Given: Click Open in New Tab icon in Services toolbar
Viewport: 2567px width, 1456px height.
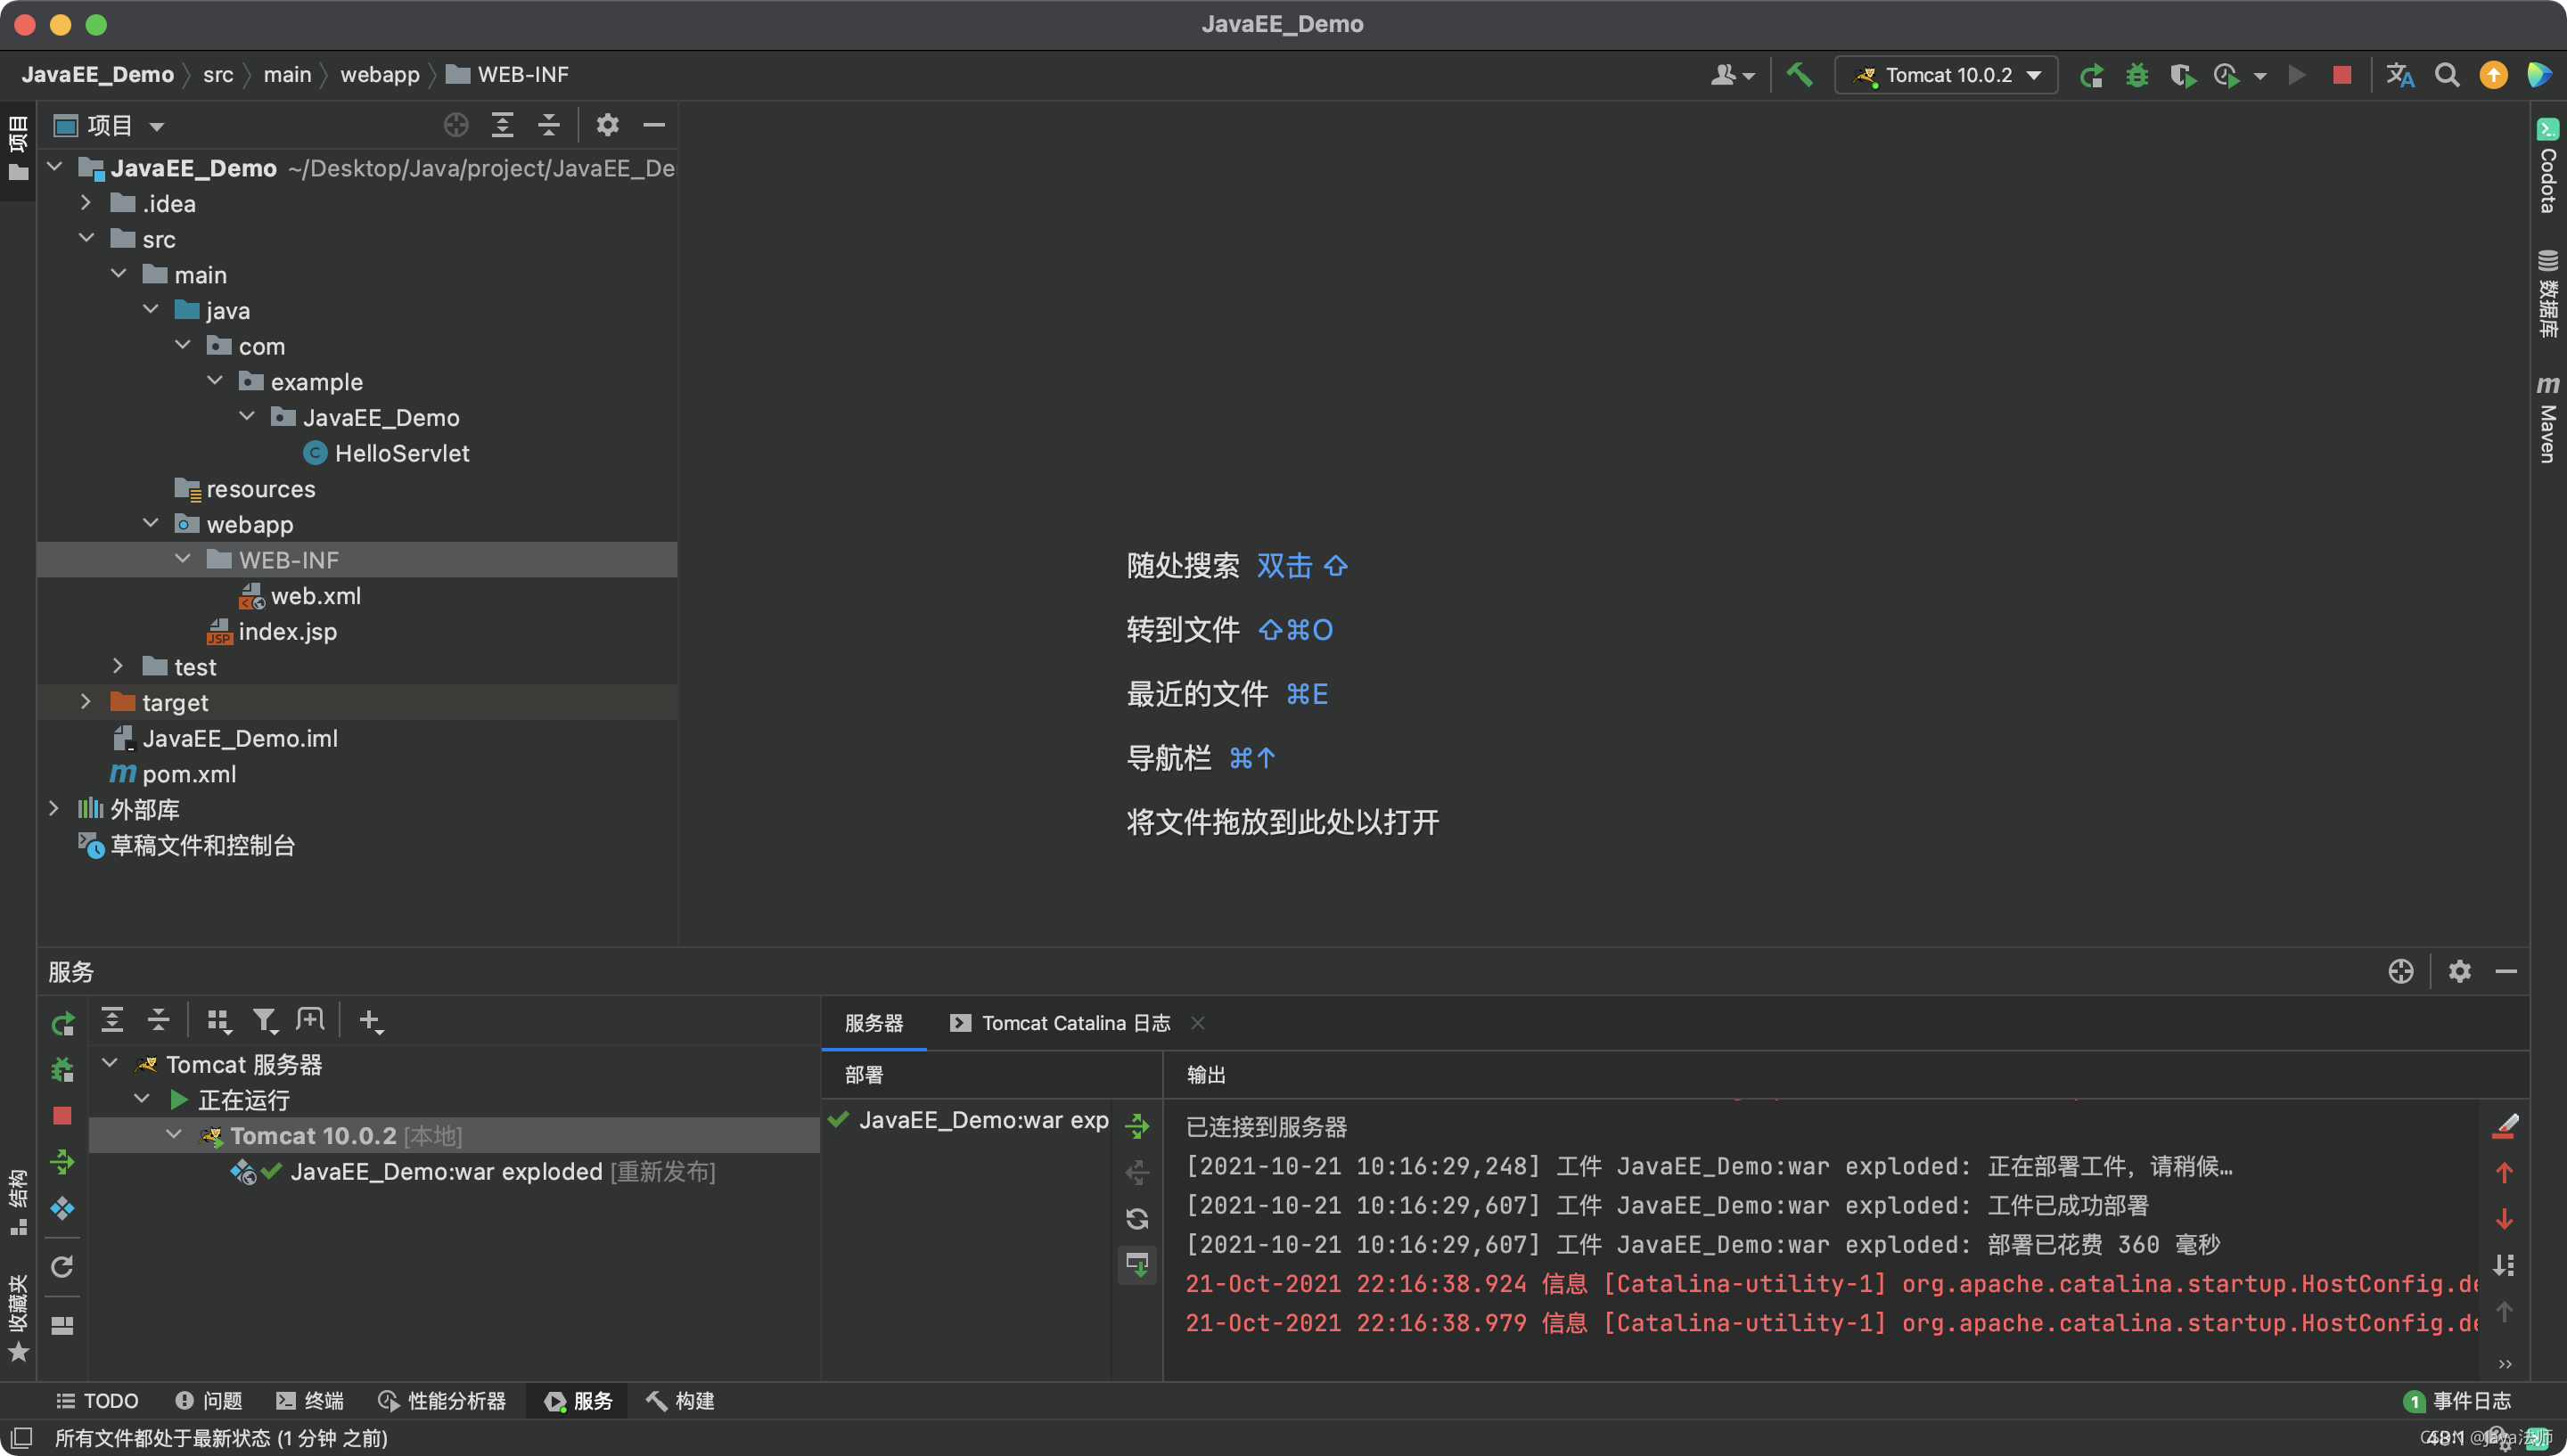Looking at the screenshot, I should [x=310, y=1021].
